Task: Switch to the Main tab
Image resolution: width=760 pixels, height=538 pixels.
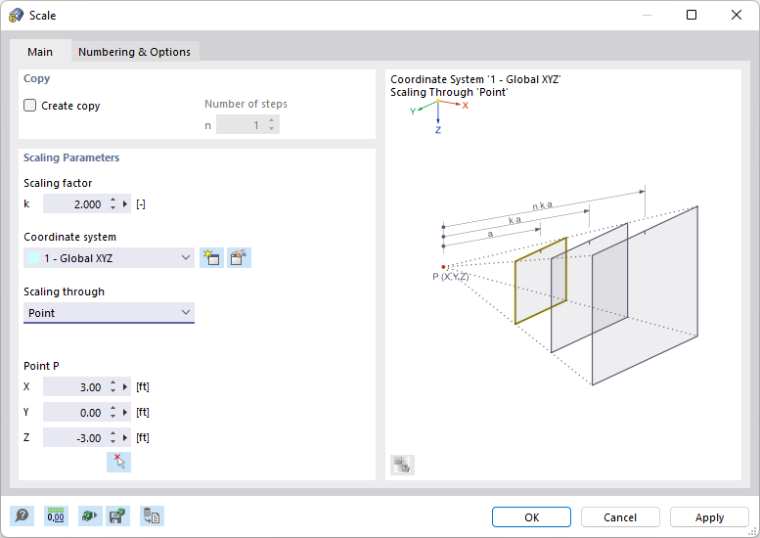Action: [40, 51]
